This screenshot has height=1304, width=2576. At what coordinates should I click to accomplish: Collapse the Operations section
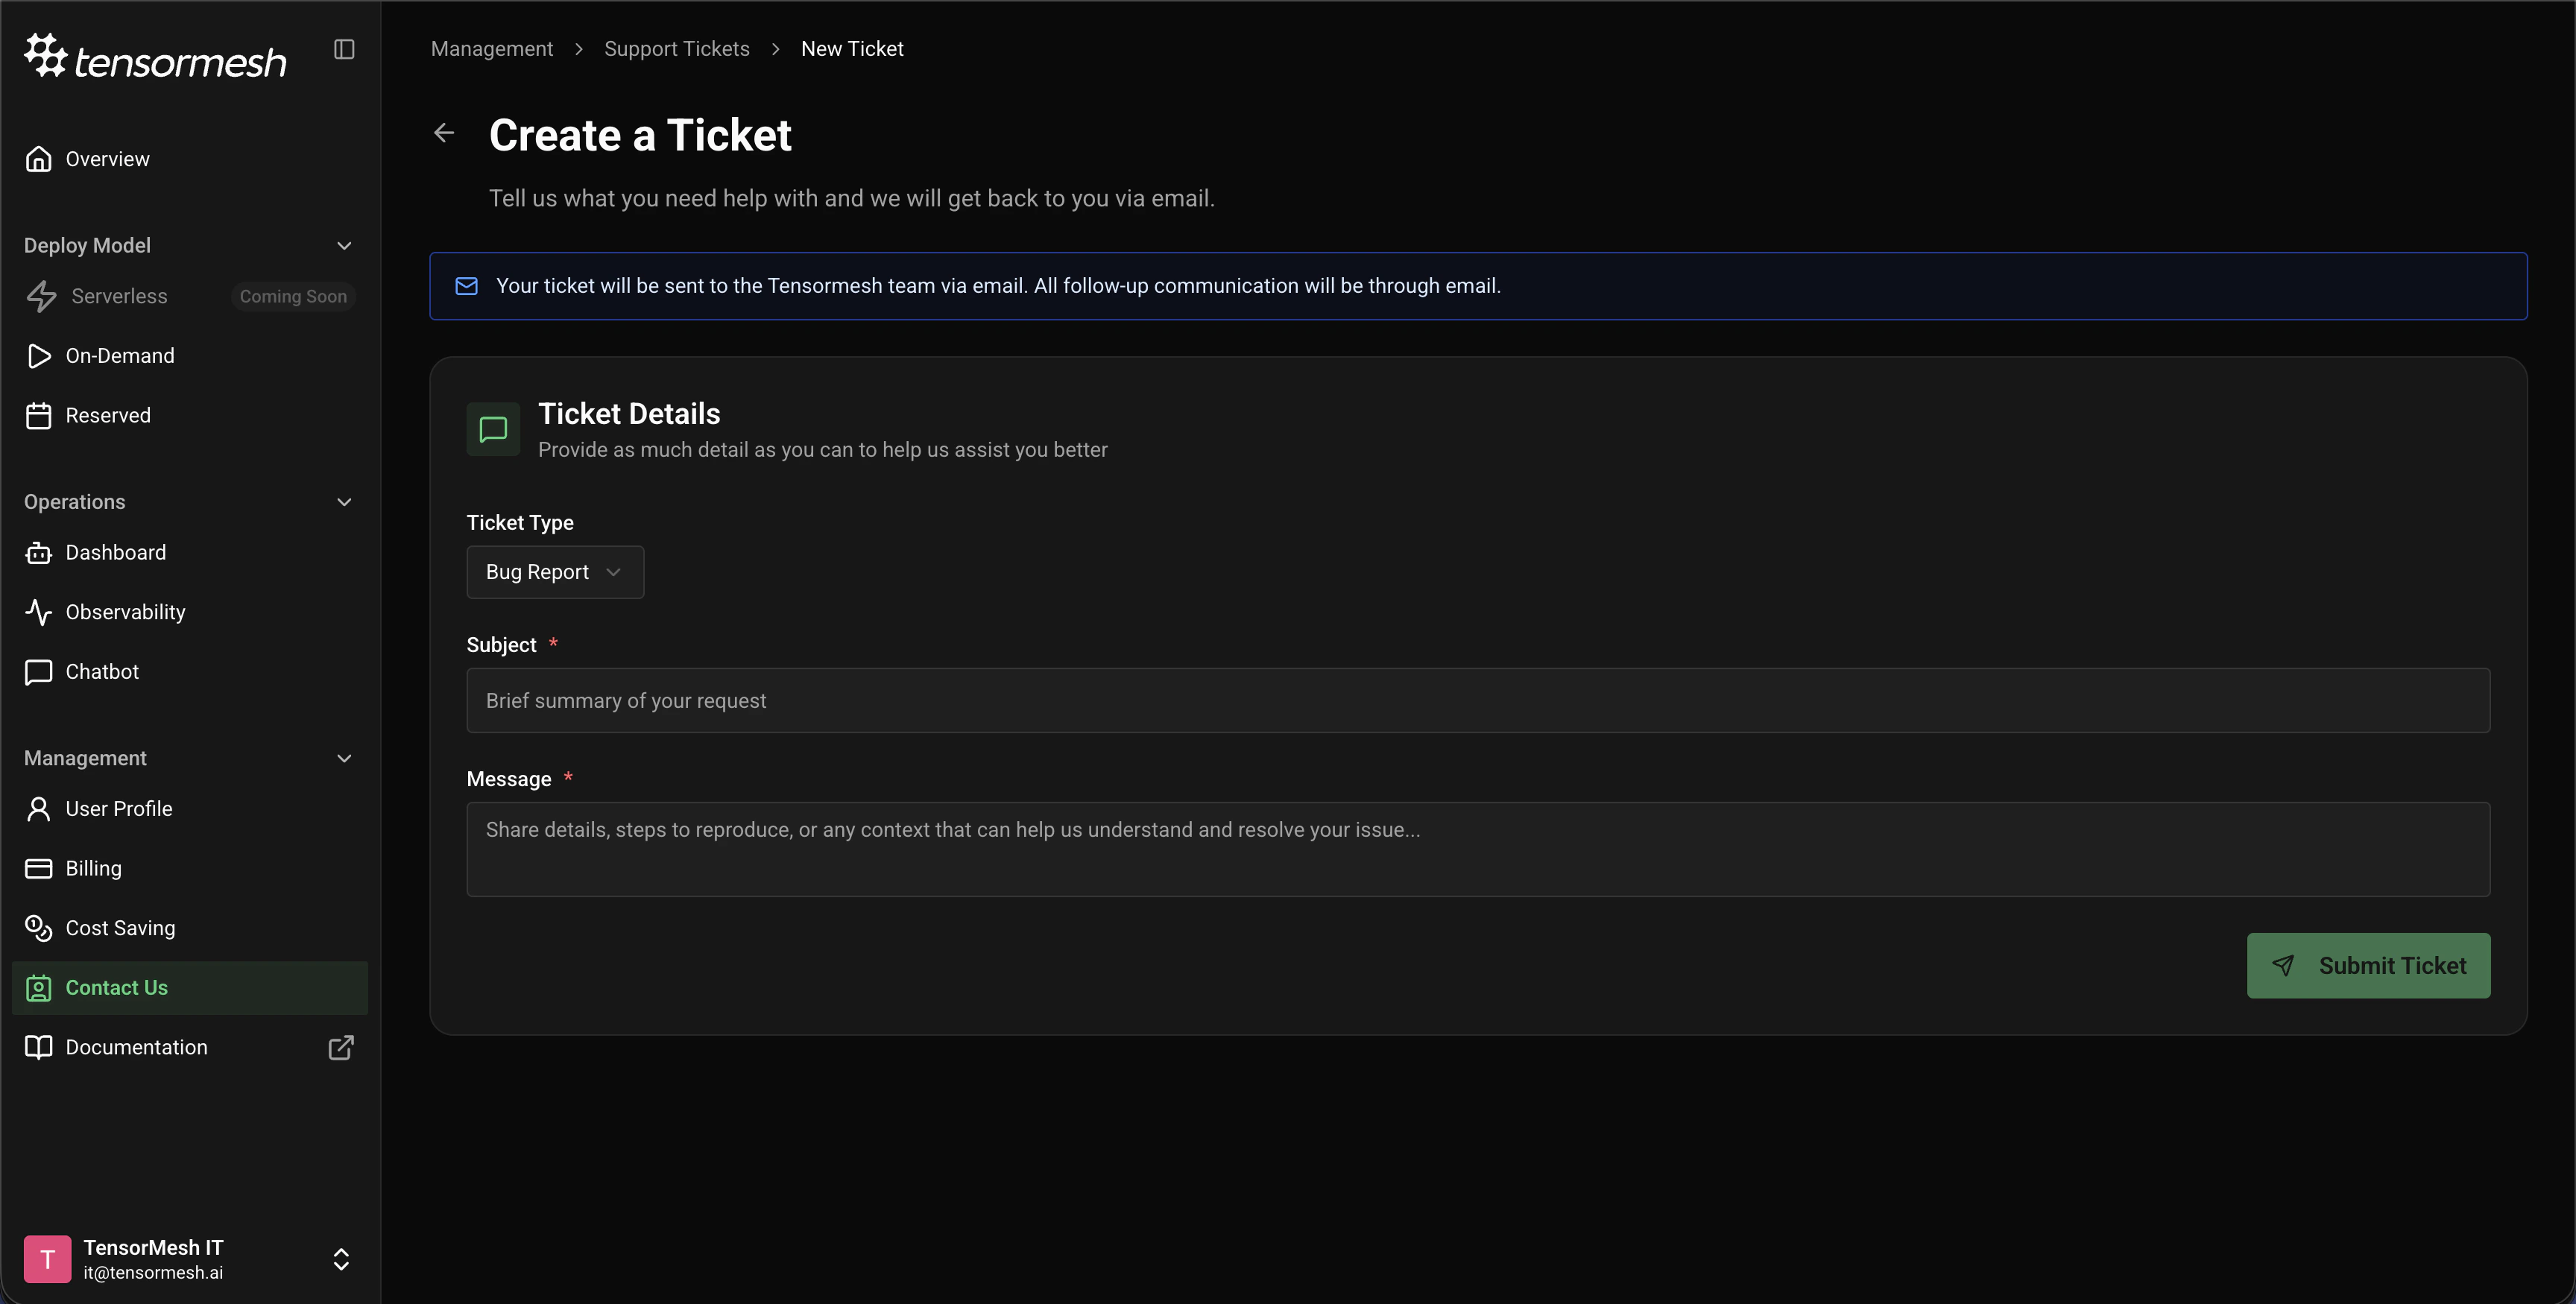(x=344, y=502)
